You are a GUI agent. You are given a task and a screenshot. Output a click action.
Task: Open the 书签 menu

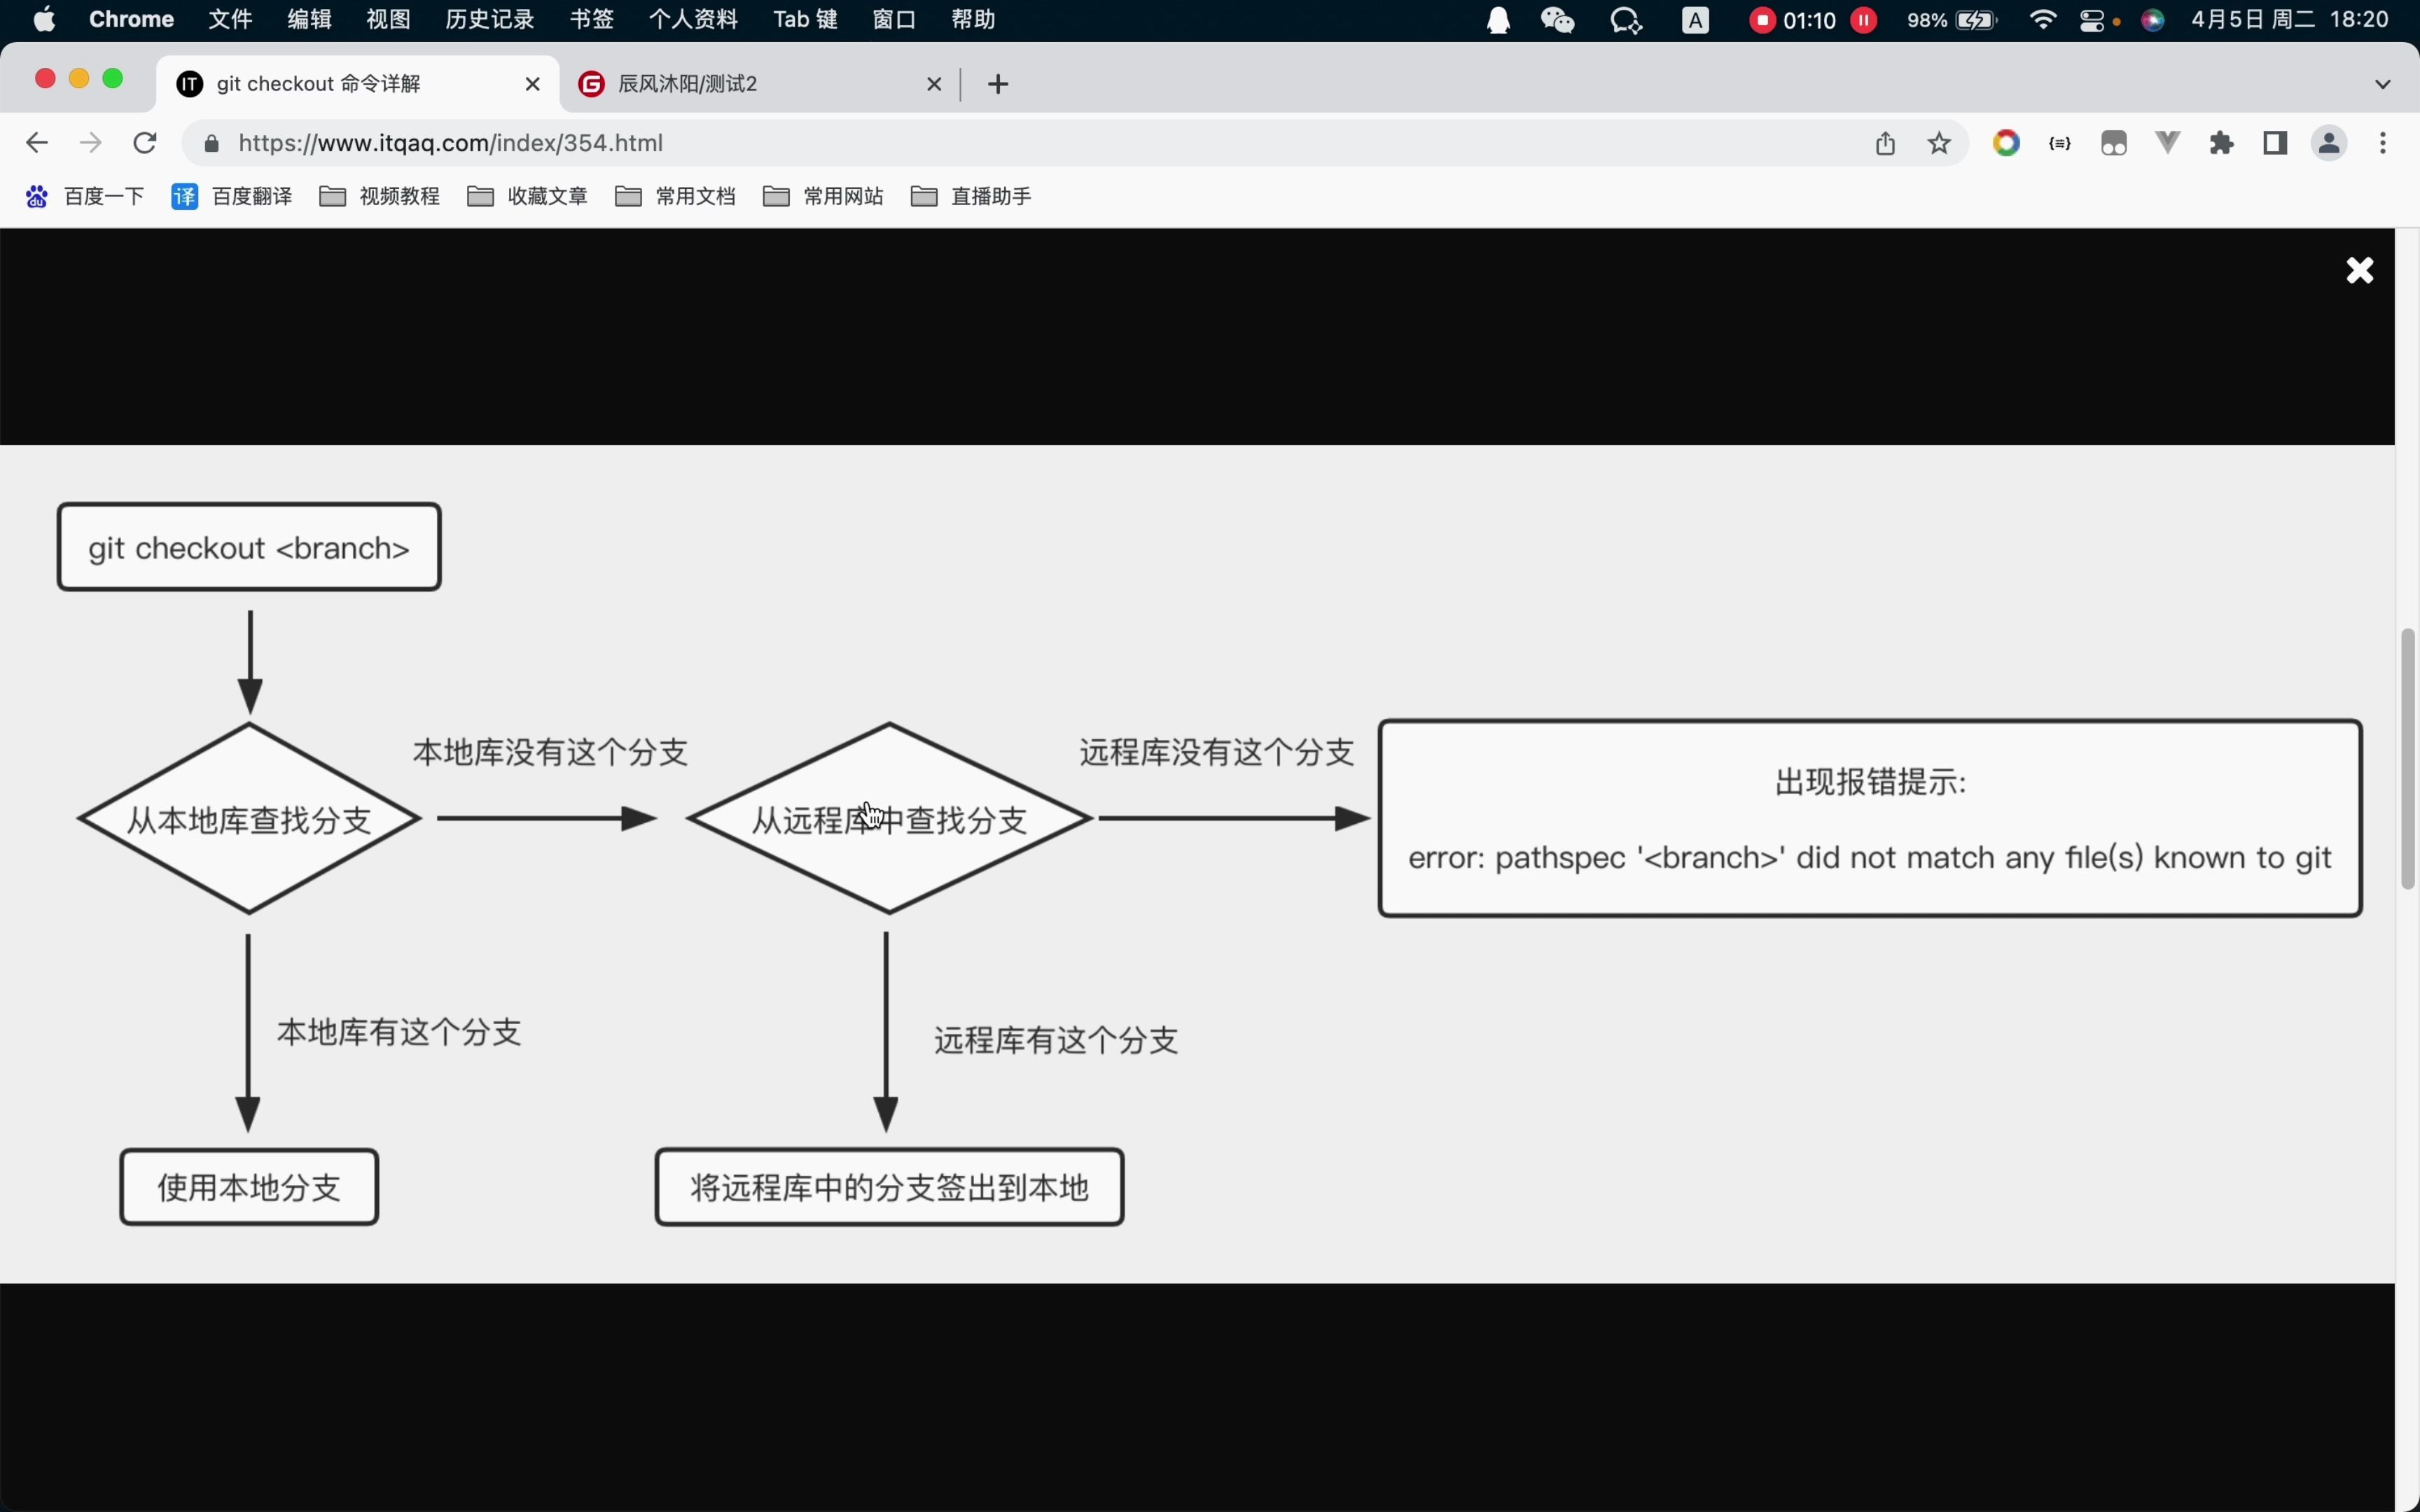coord(591,20)
